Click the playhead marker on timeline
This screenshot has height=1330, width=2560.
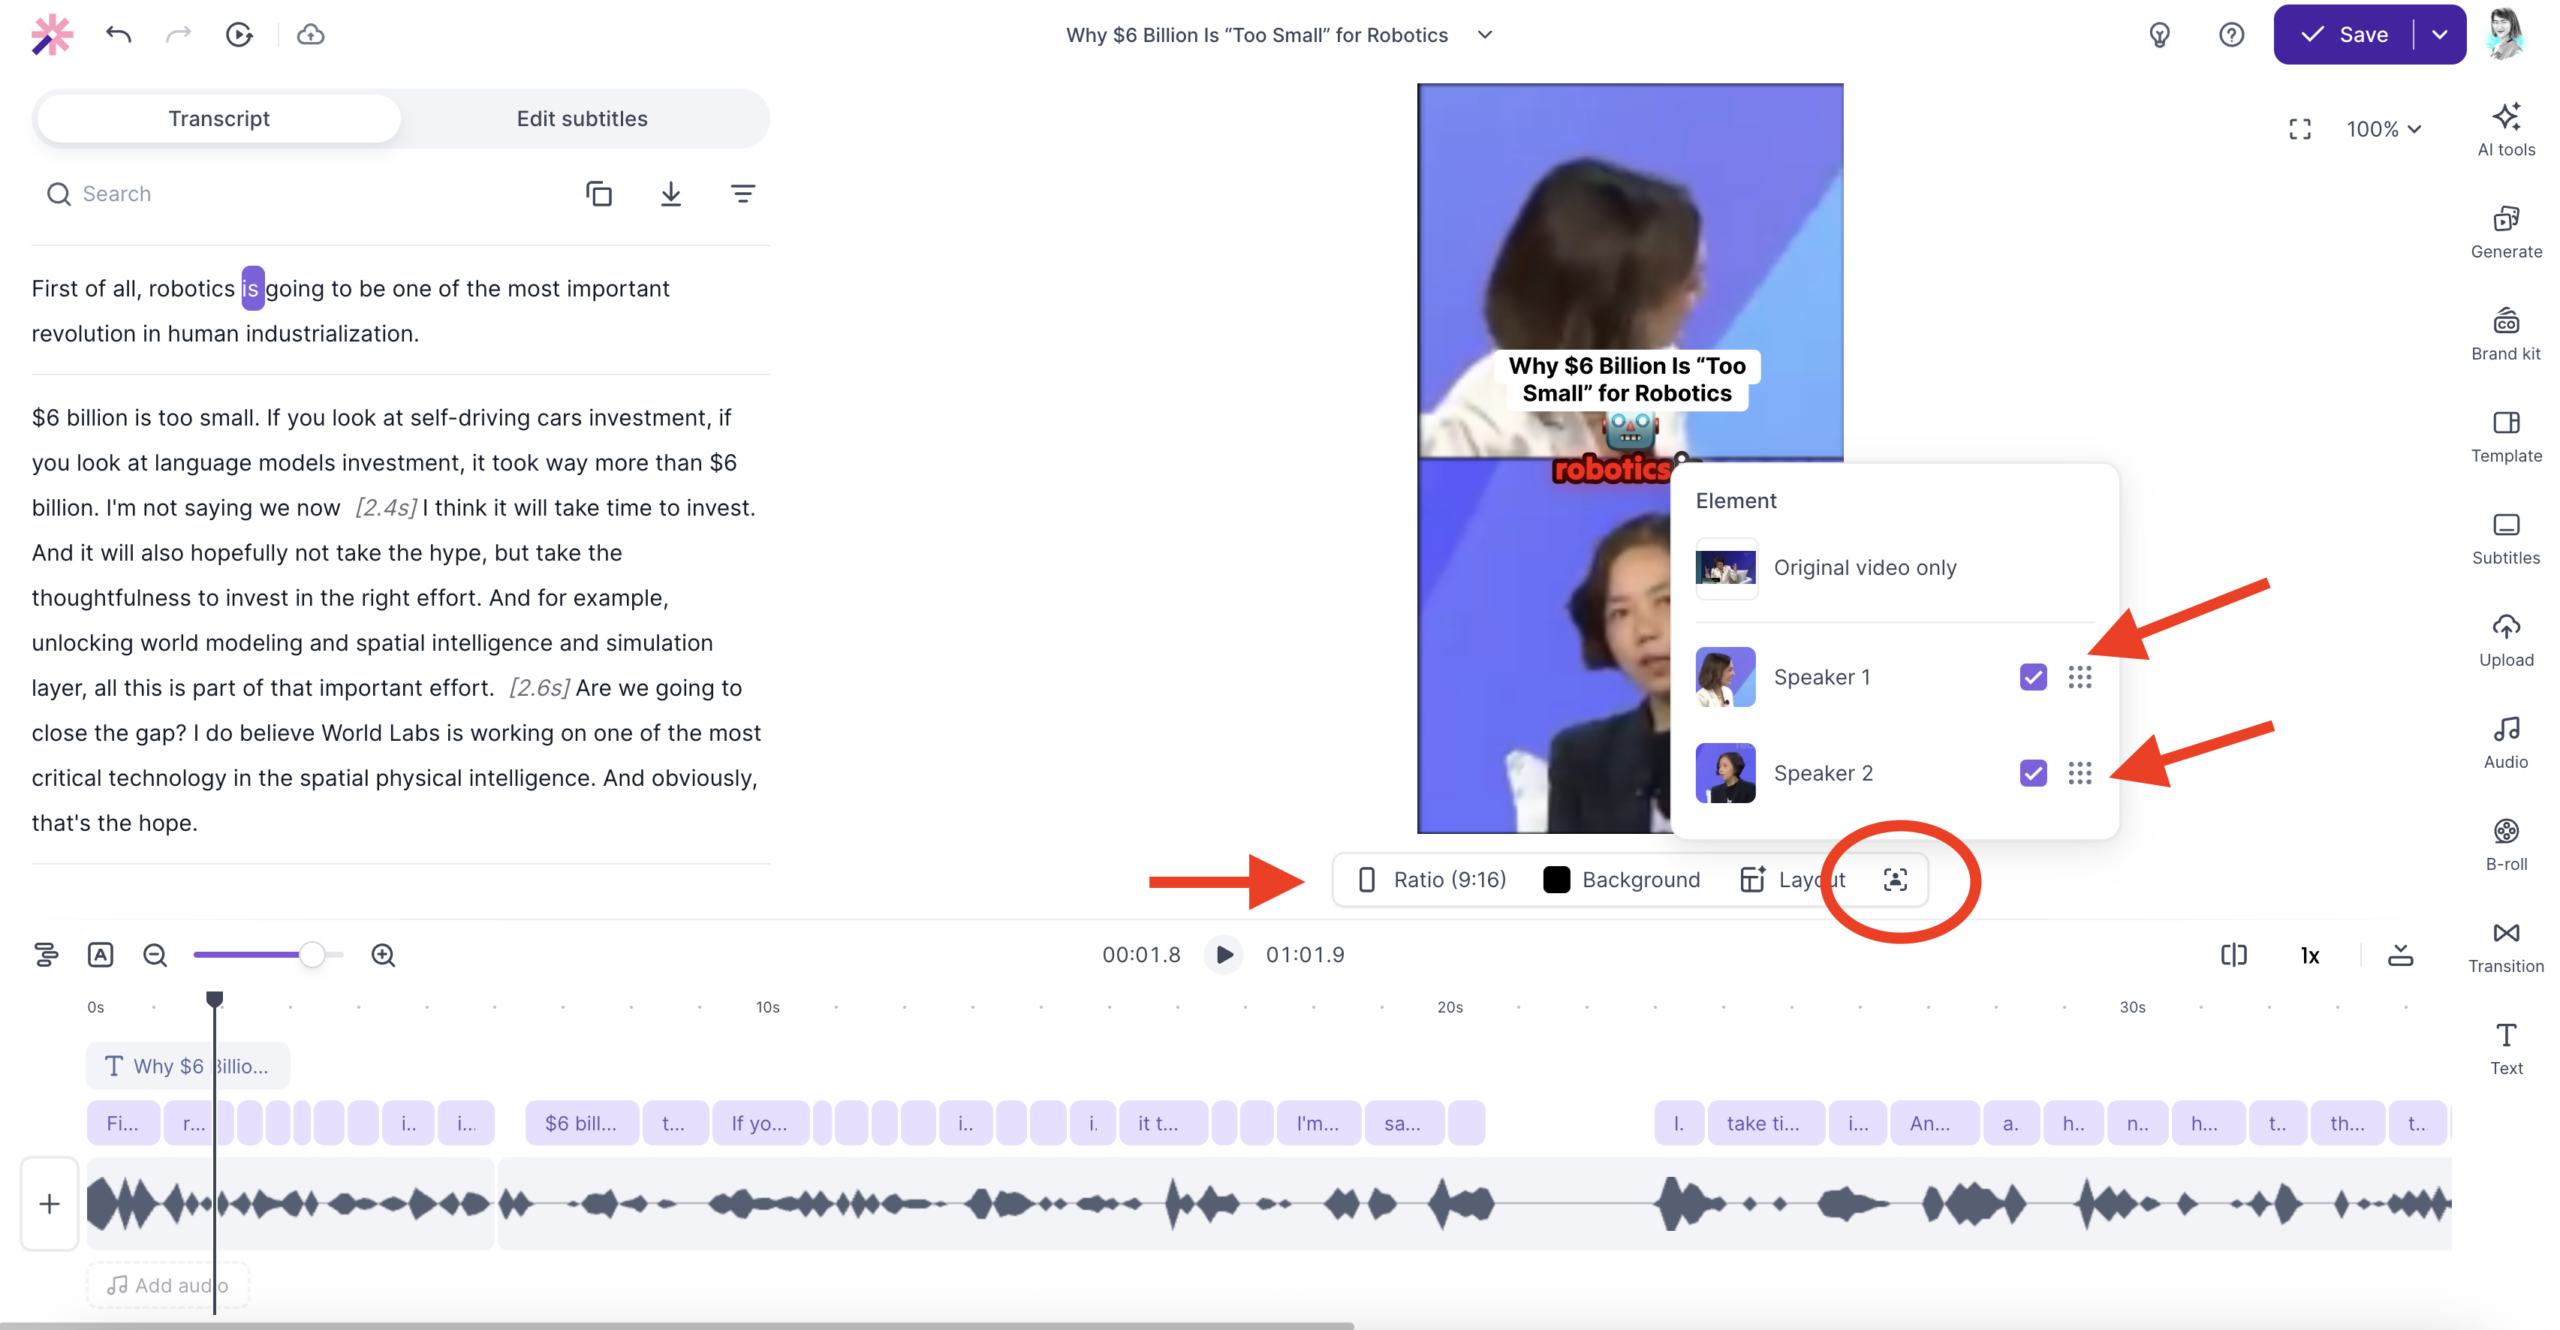pos(214,998)
